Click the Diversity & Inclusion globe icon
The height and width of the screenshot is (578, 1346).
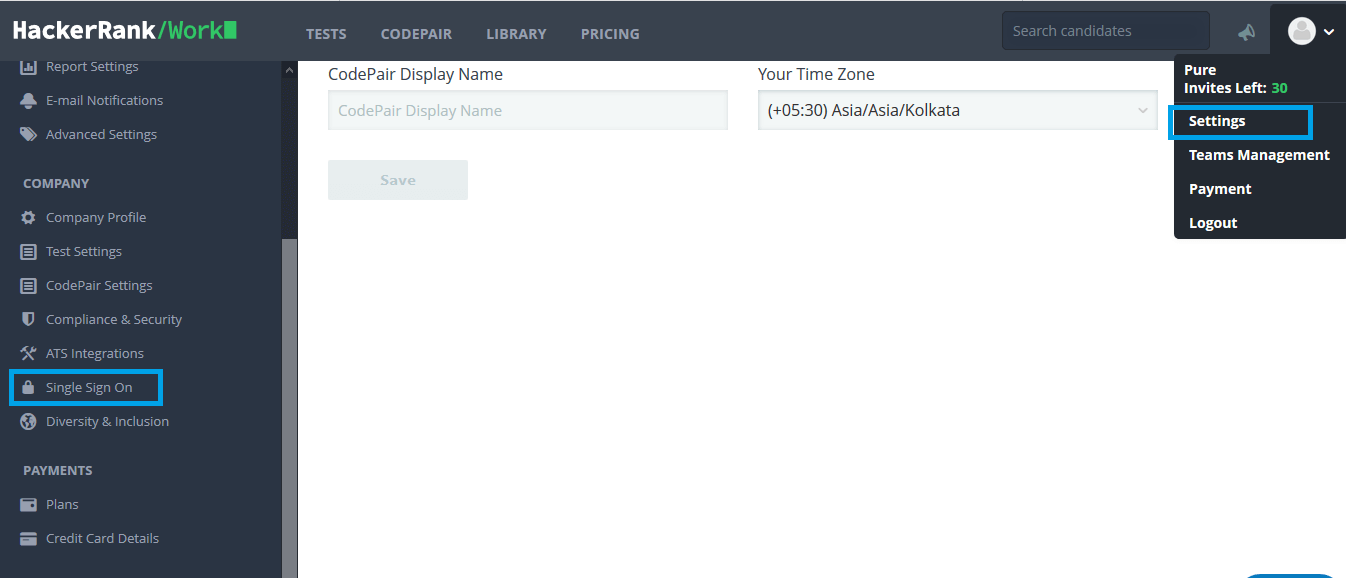(28, 422)
